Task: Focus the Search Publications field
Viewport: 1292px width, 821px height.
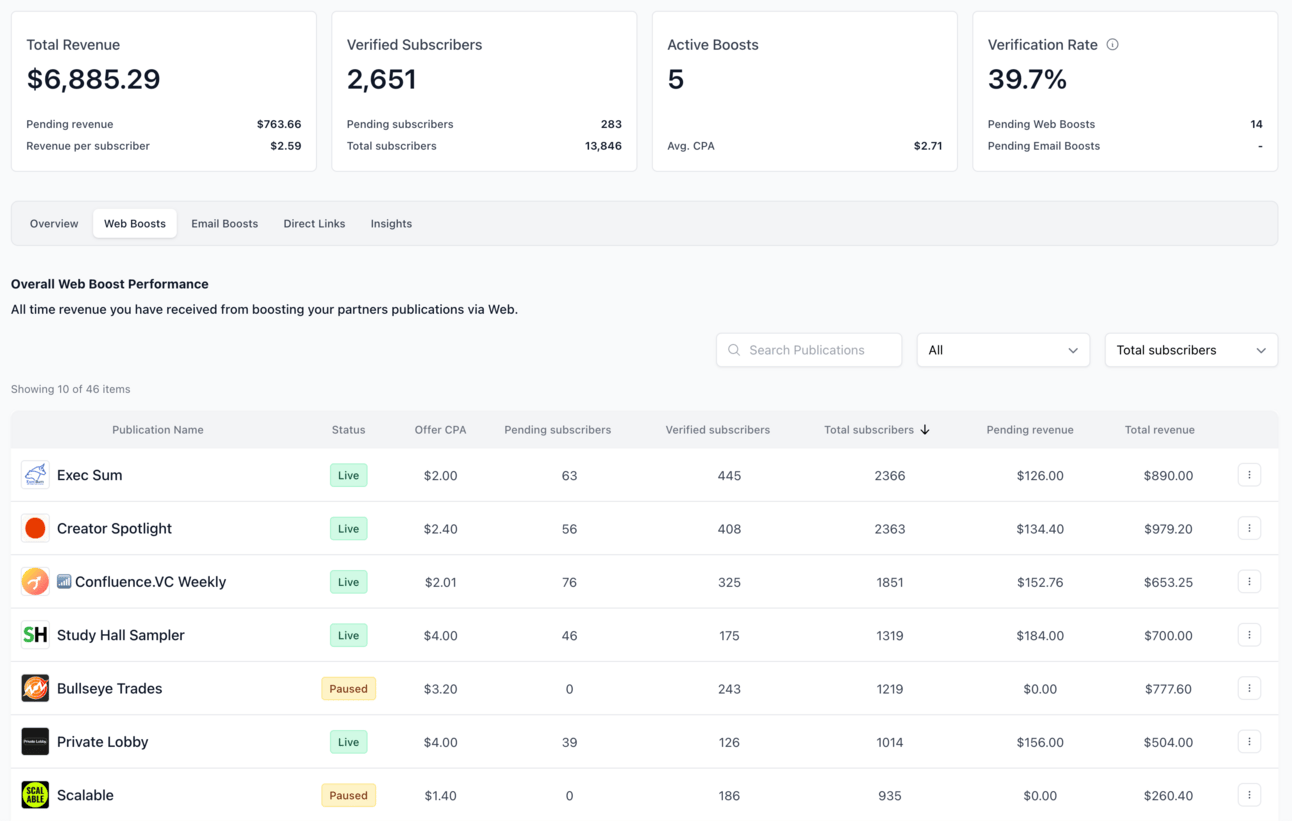Action: click(x=809, y=350)
